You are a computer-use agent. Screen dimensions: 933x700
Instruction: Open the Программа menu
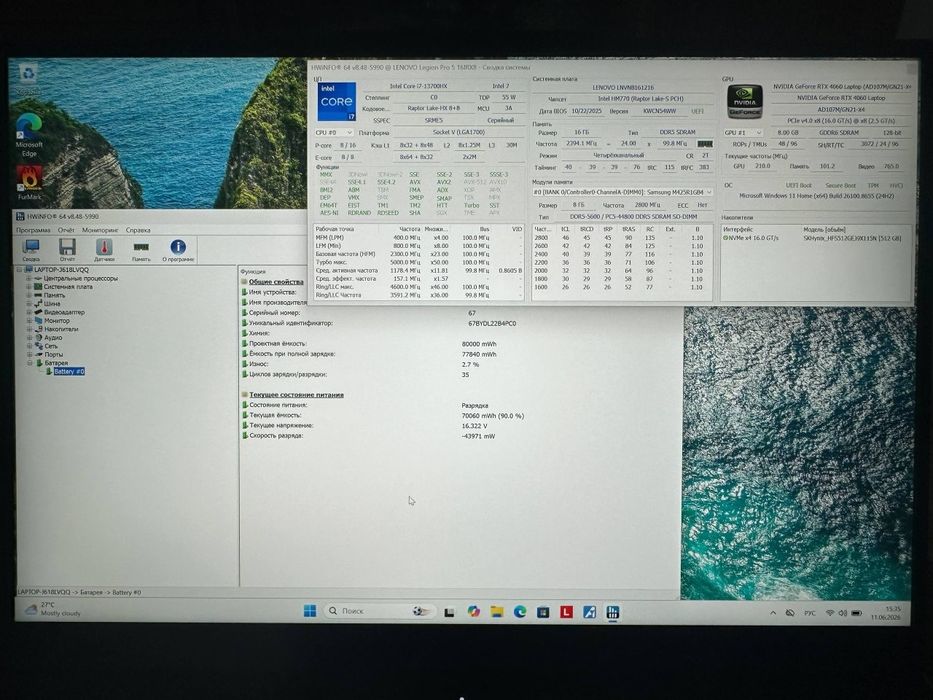click(33, 230)
